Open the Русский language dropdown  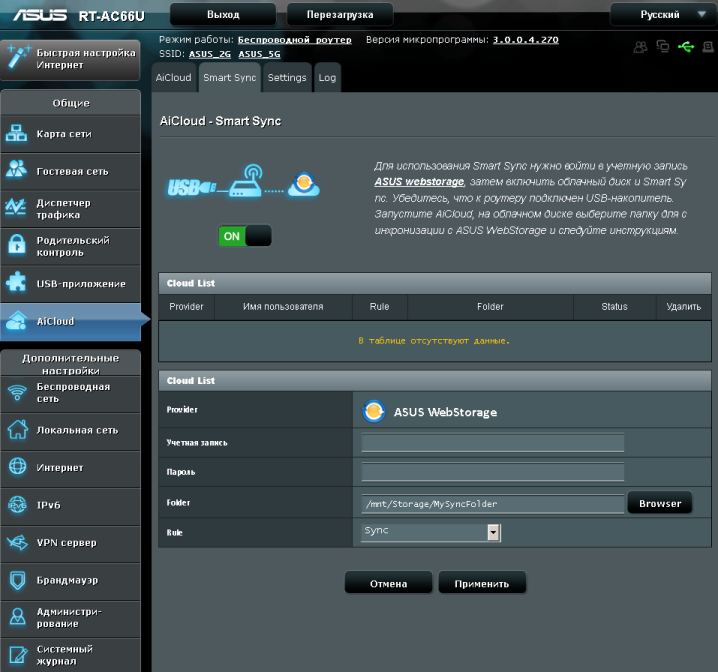click(663, 15)
